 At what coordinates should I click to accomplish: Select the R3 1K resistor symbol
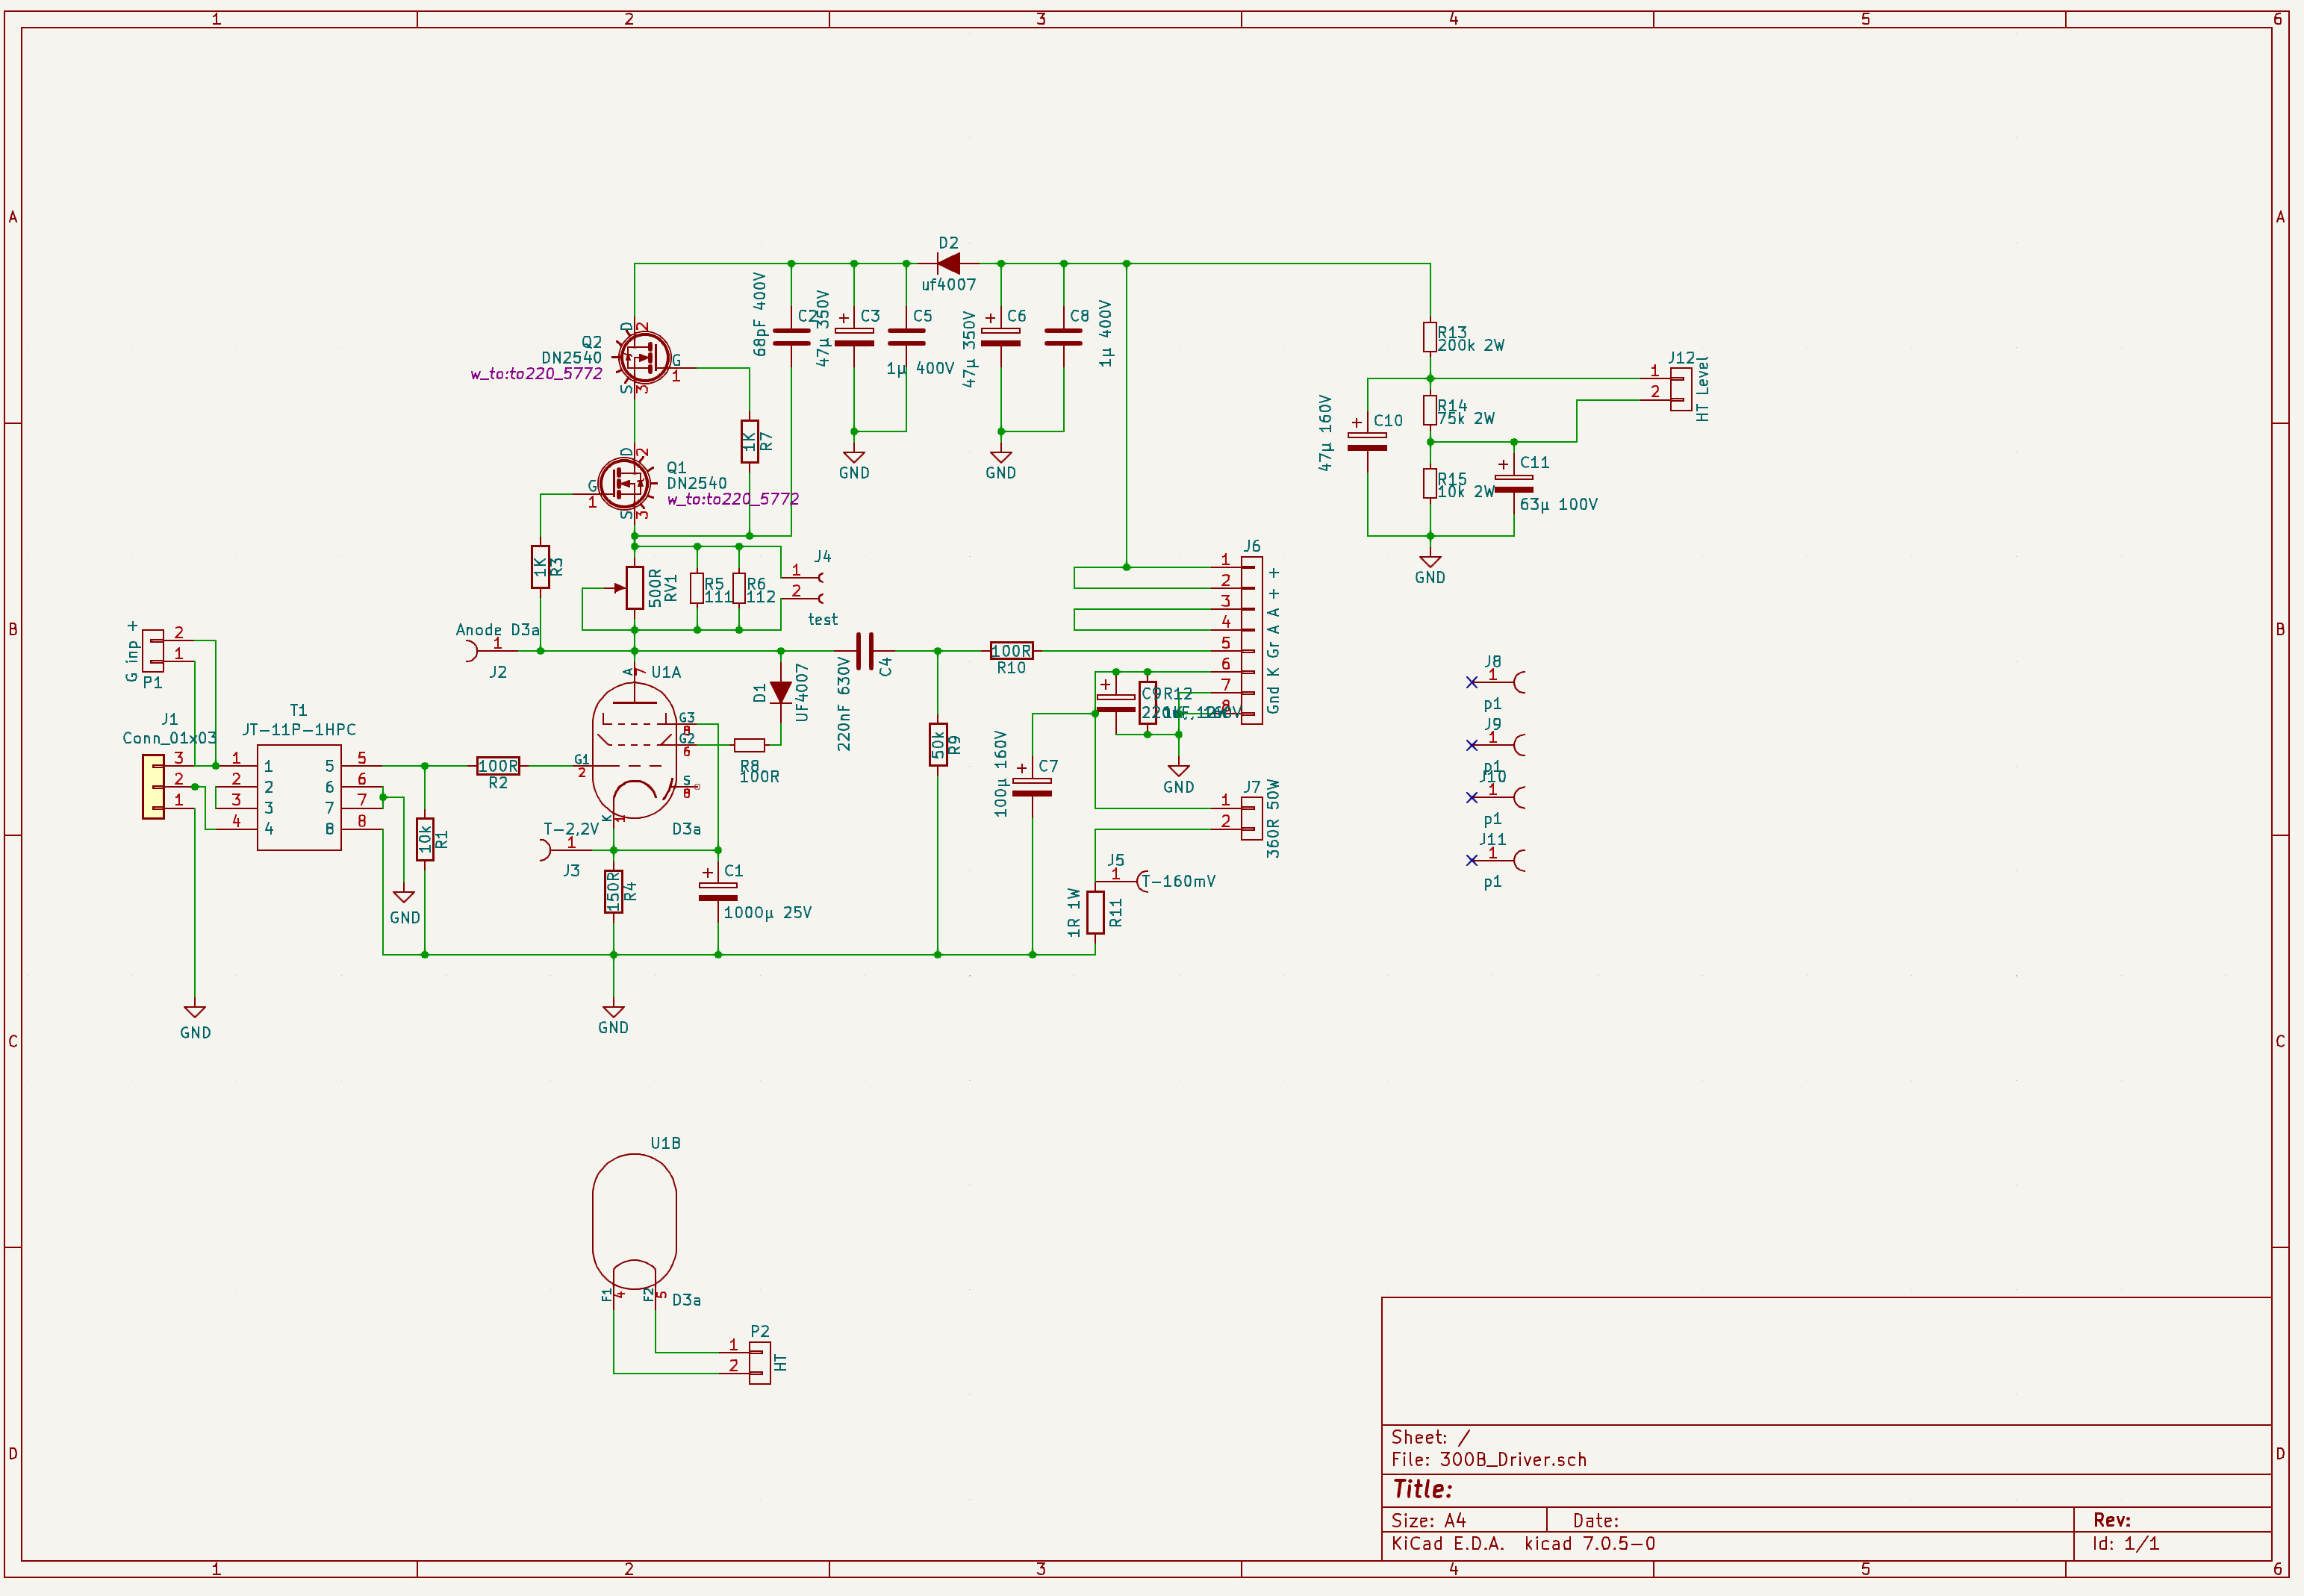540,567
